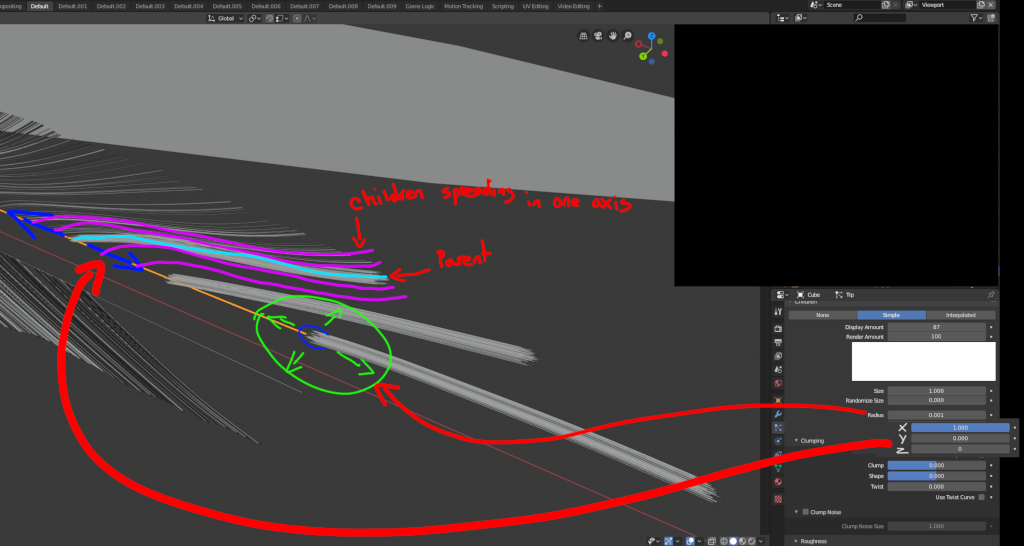This screenshot has width=1024, height=546.
Task: Open snapping options dropdown
Action: (282, 18)
